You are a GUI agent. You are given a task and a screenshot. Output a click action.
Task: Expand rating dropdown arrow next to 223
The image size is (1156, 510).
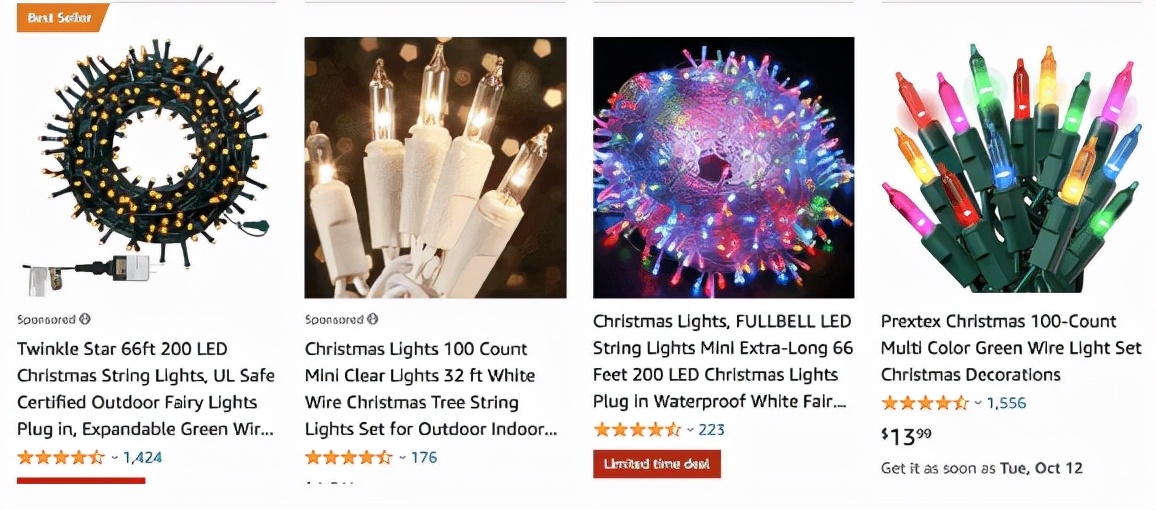[x=690, y=430]
